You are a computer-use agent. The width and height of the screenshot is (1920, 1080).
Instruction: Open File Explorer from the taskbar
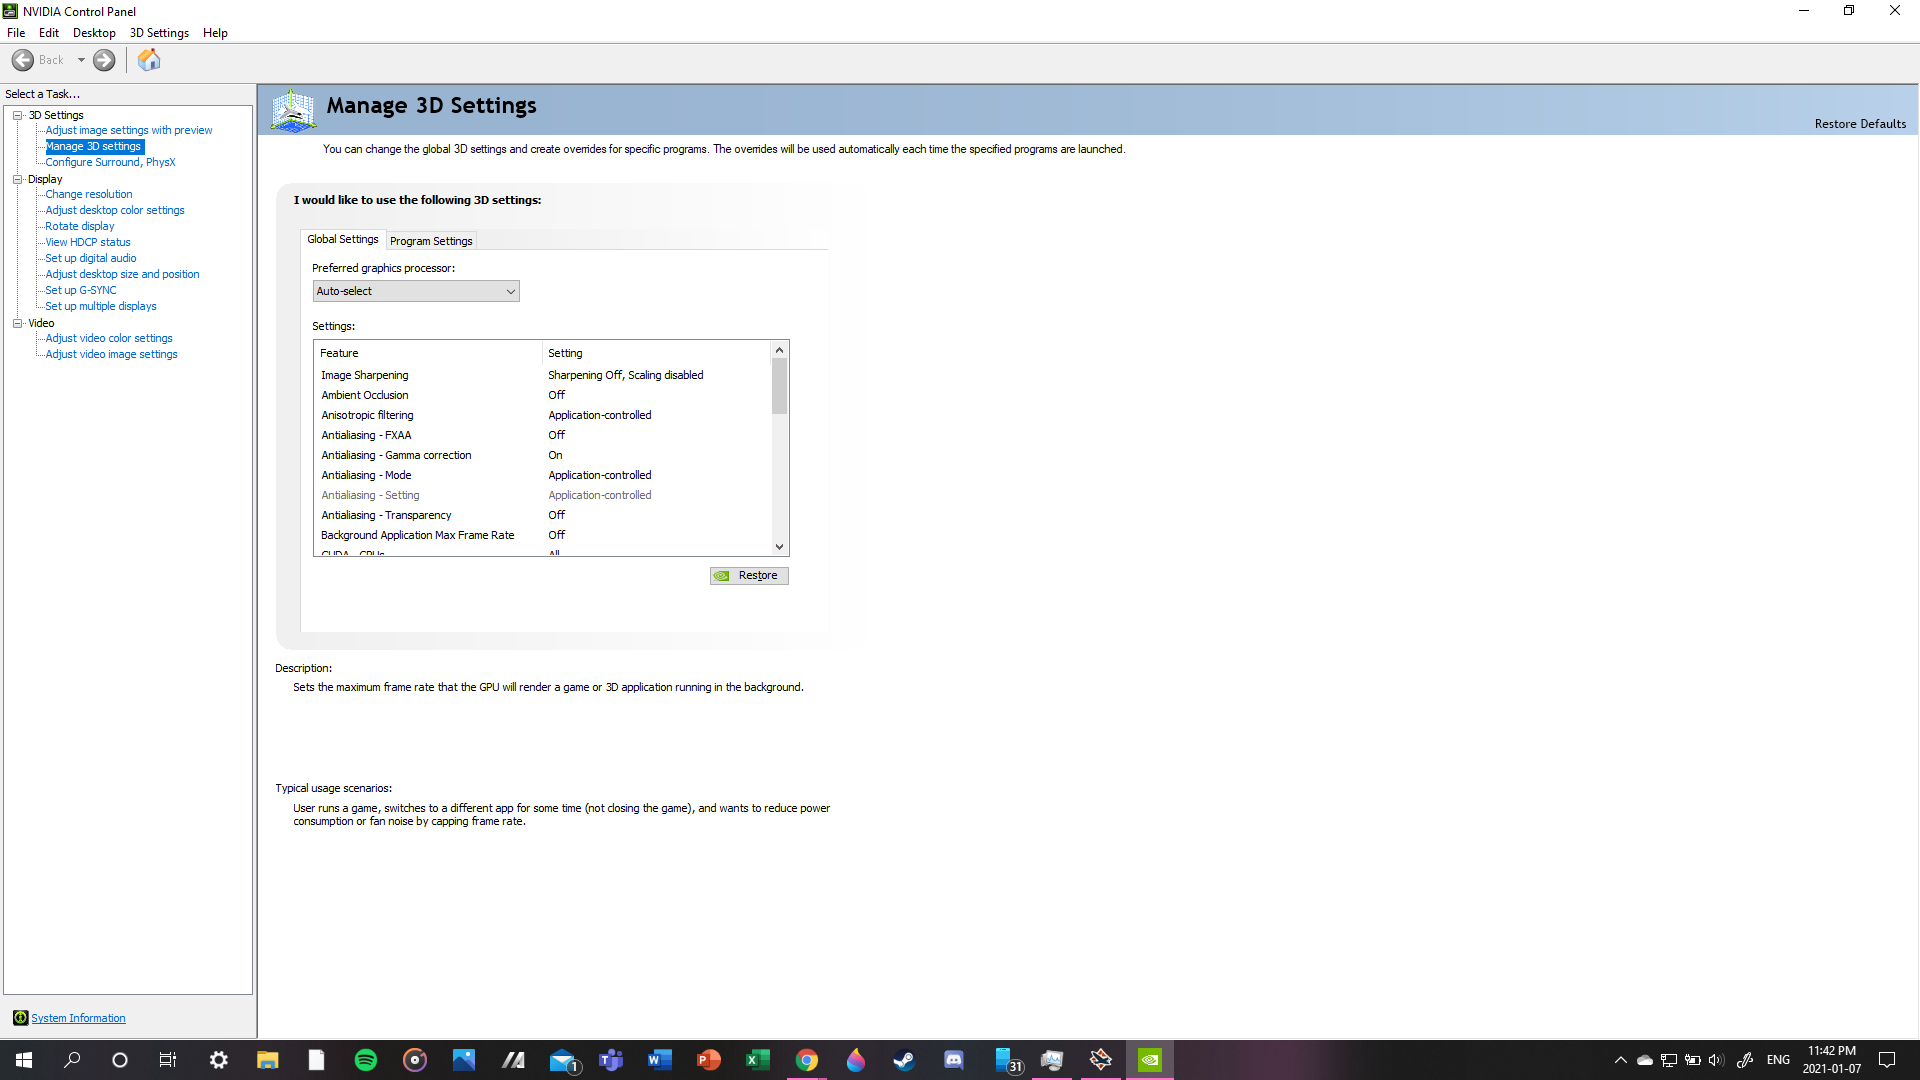[x=268, y=1060]
